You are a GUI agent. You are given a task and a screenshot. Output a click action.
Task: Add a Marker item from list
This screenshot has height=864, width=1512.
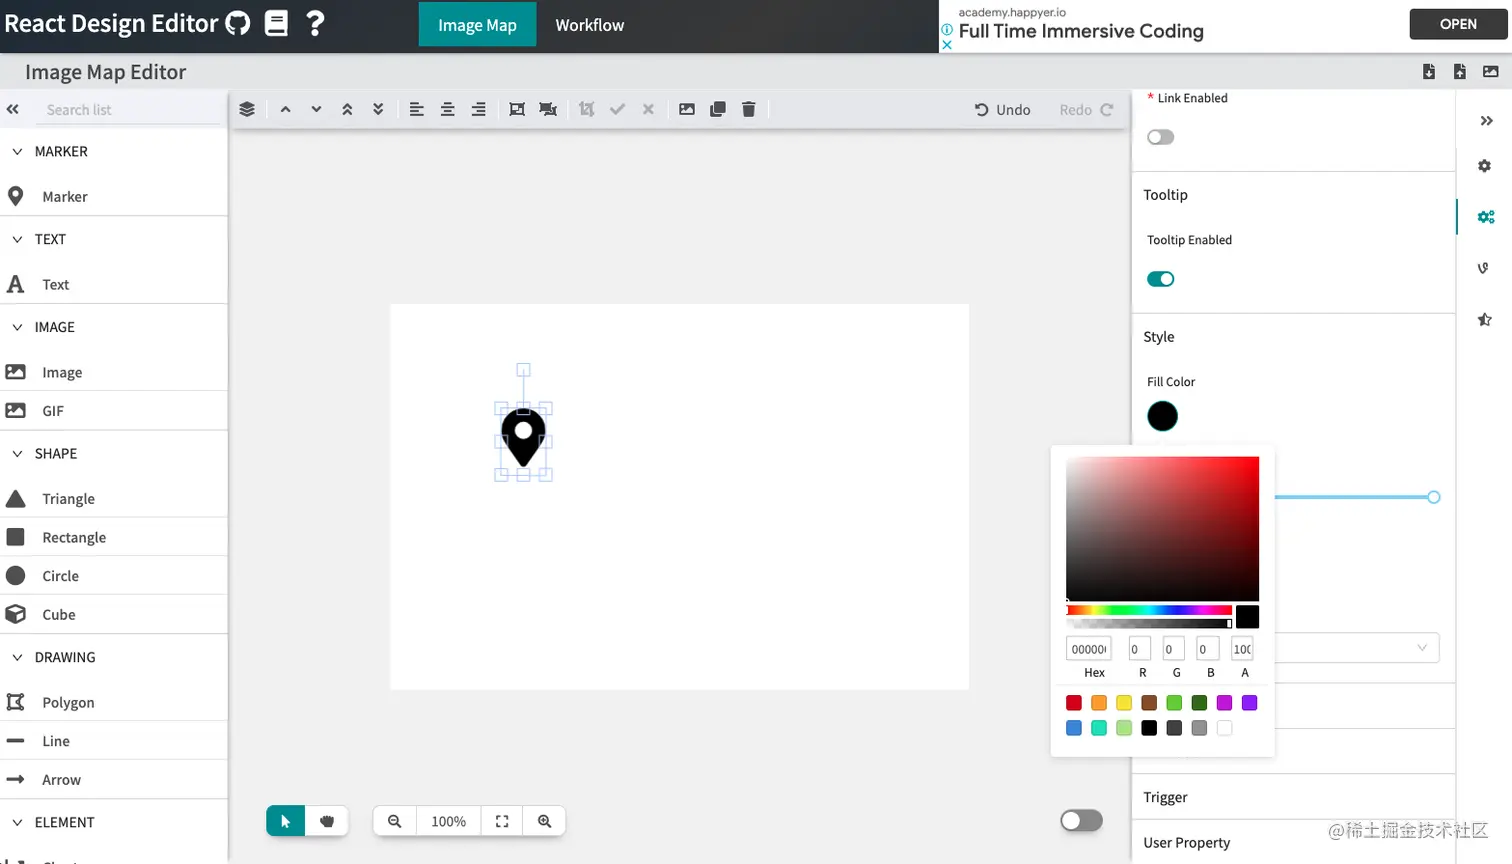click(114, 197)
